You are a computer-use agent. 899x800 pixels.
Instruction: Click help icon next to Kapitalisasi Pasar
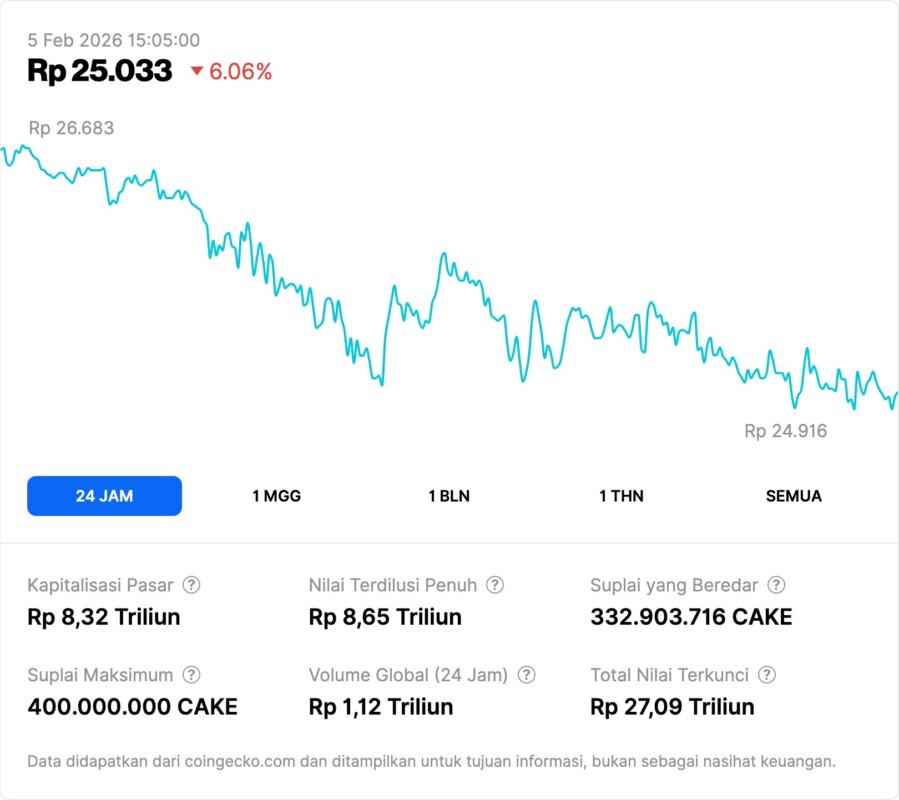pos(191,585)
